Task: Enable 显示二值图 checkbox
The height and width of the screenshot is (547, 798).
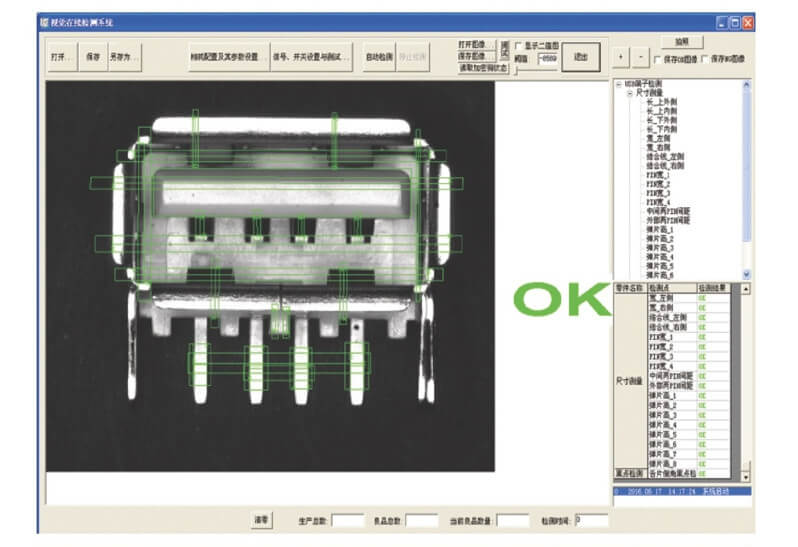Action: tap(518, 45)
